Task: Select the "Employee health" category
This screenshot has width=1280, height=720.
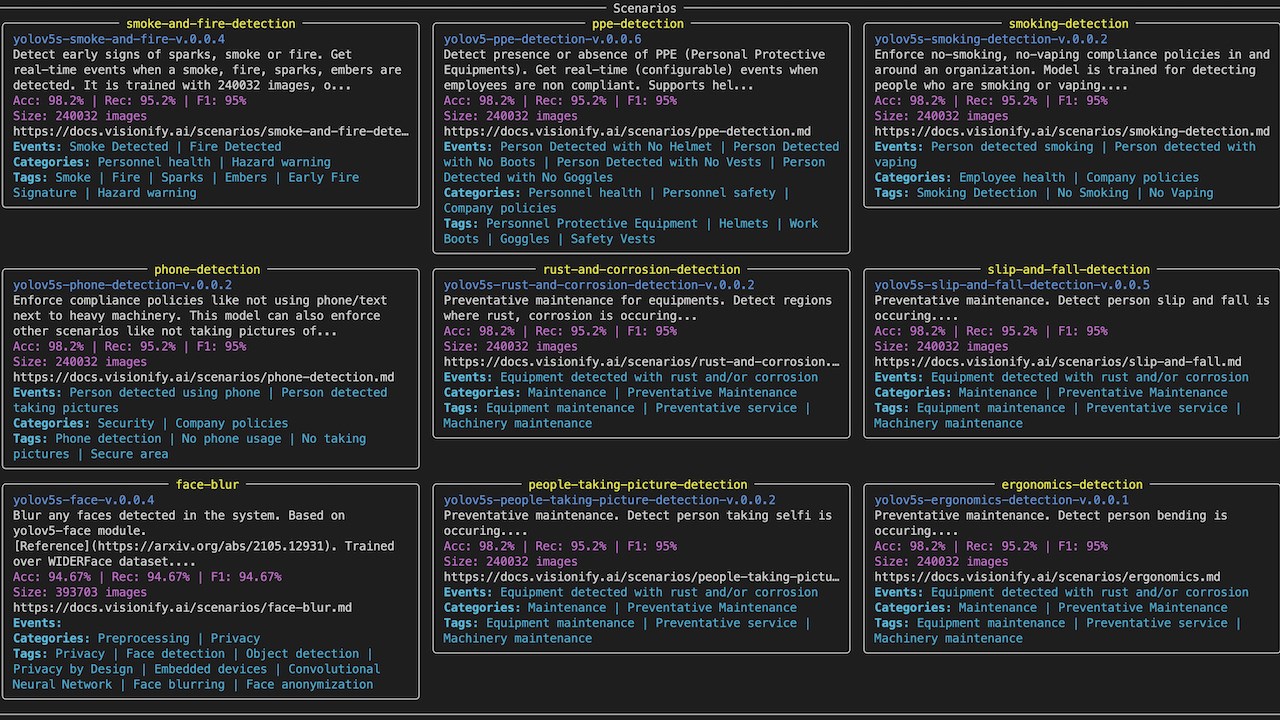Action: (x=1012, y=177)
